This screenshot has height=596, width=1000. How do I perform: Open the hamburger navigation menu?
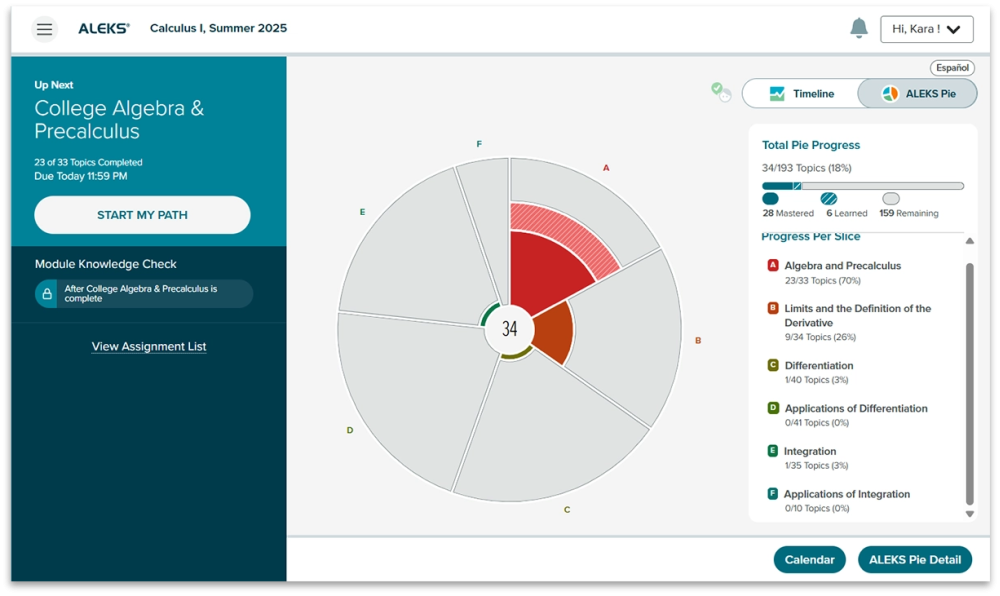[44, 29]
